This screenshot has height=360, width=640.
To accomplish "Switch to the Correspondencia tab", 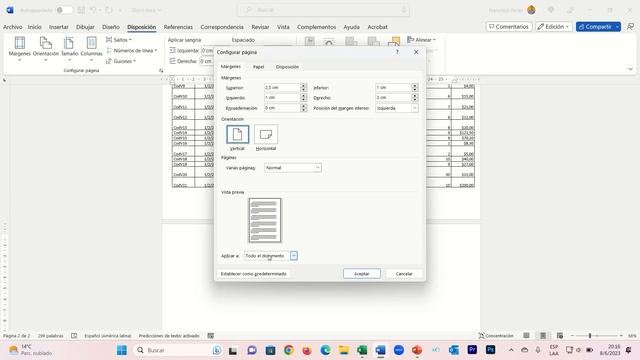I will (x=222, y=27).
